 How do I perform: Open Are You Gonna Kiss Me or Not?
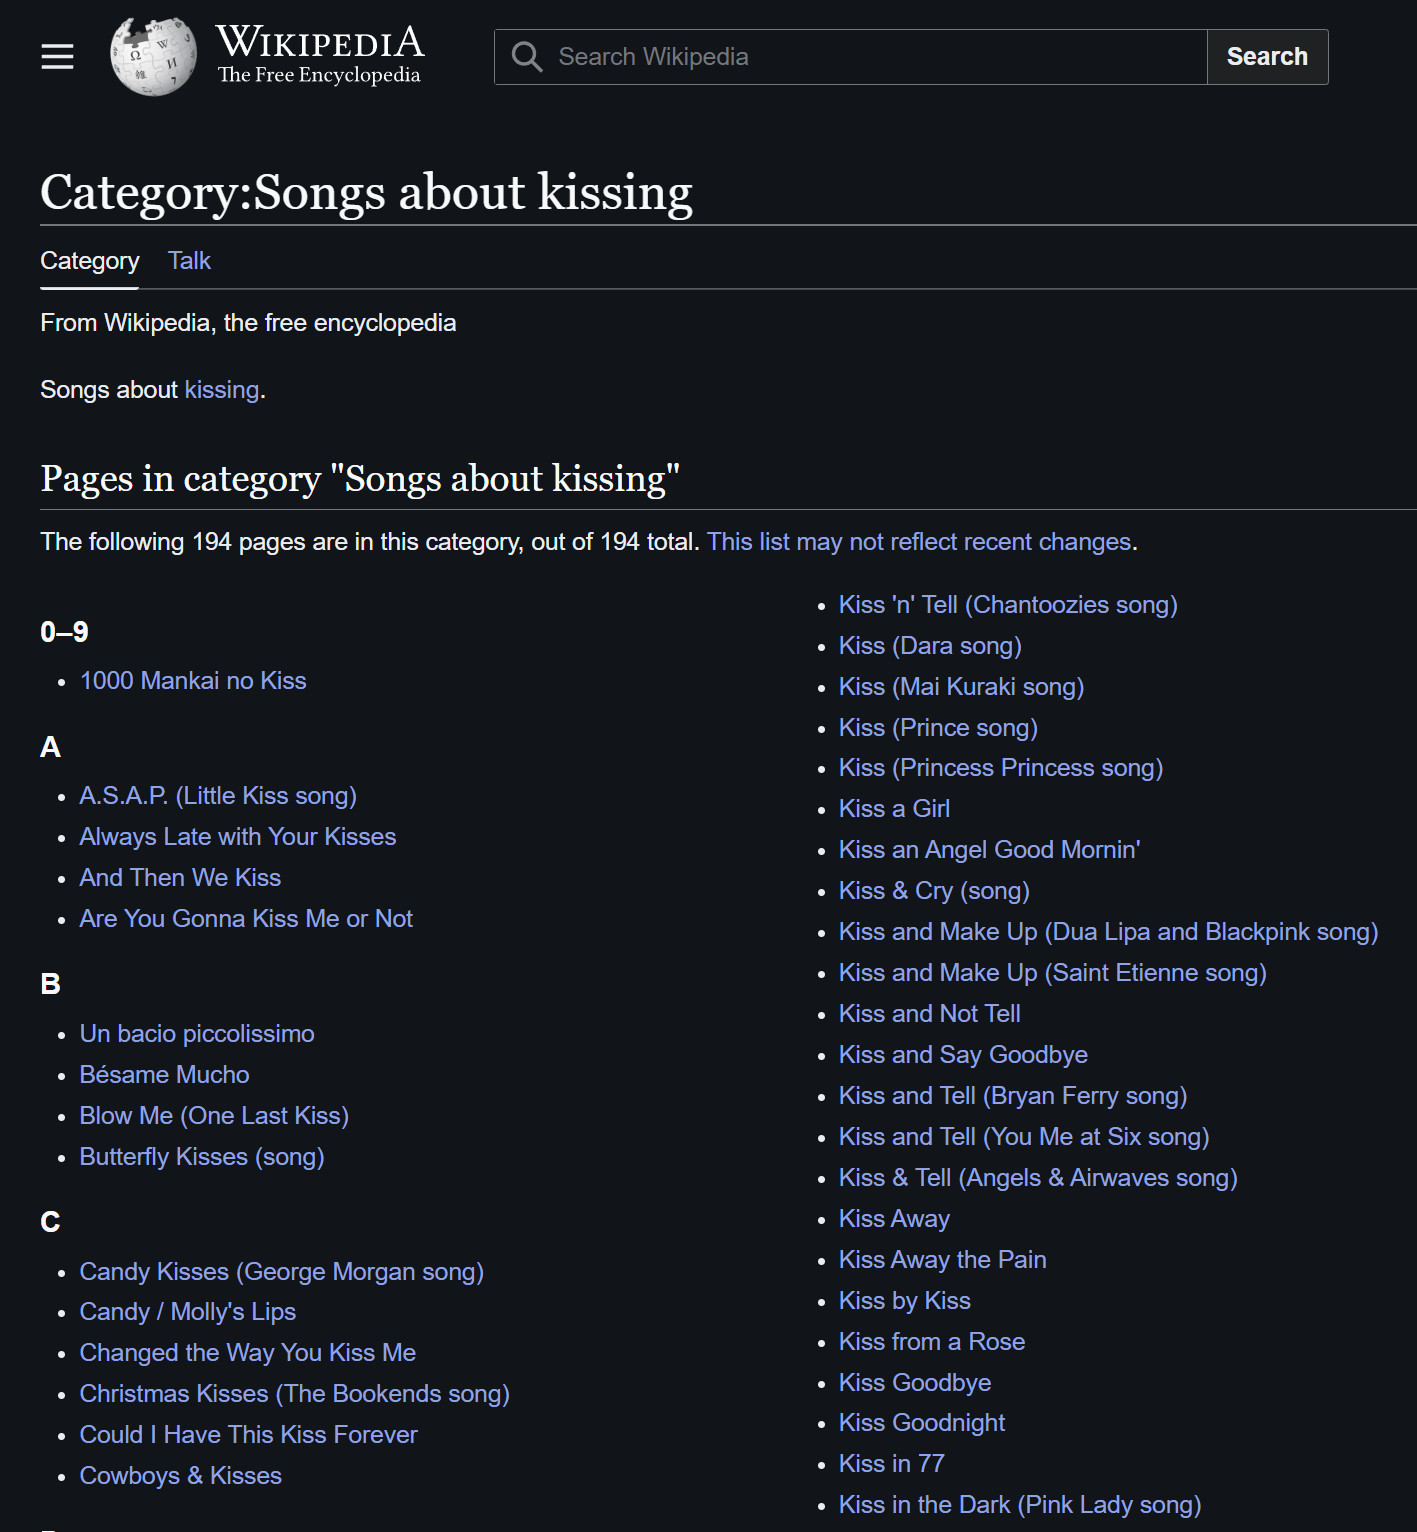246,919
